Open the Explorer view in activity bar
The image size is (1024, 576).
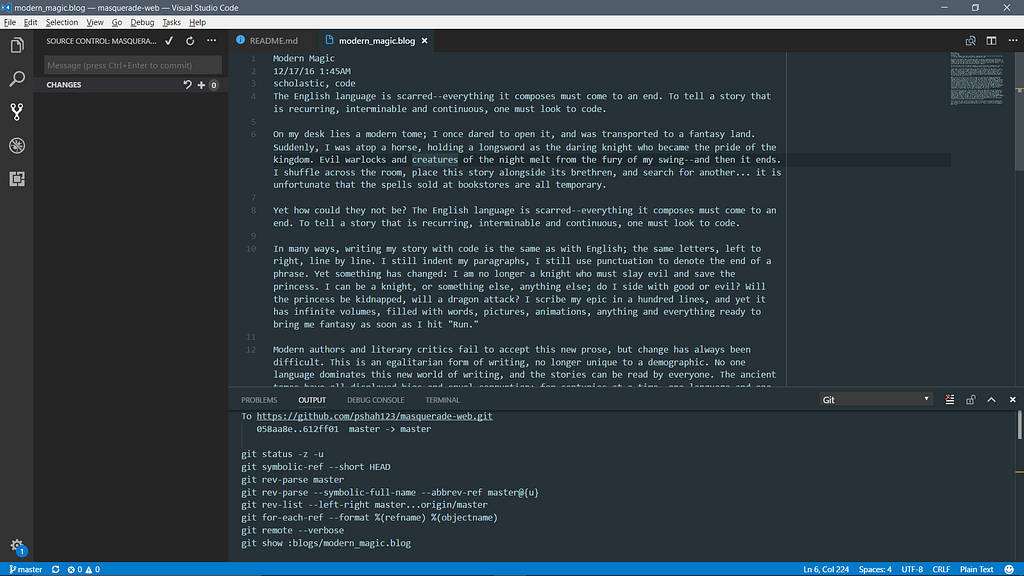pyautogui.click(x=17, y=45)
